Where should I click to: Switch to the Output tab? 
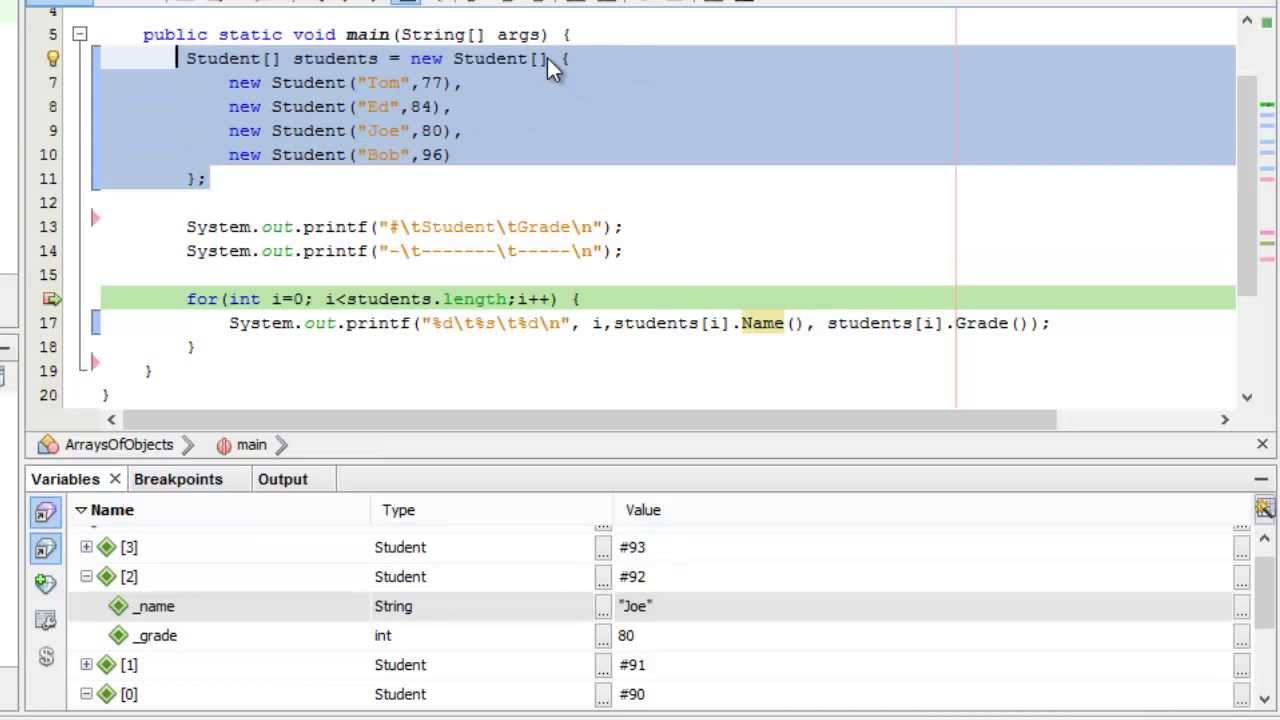point(283,479)
